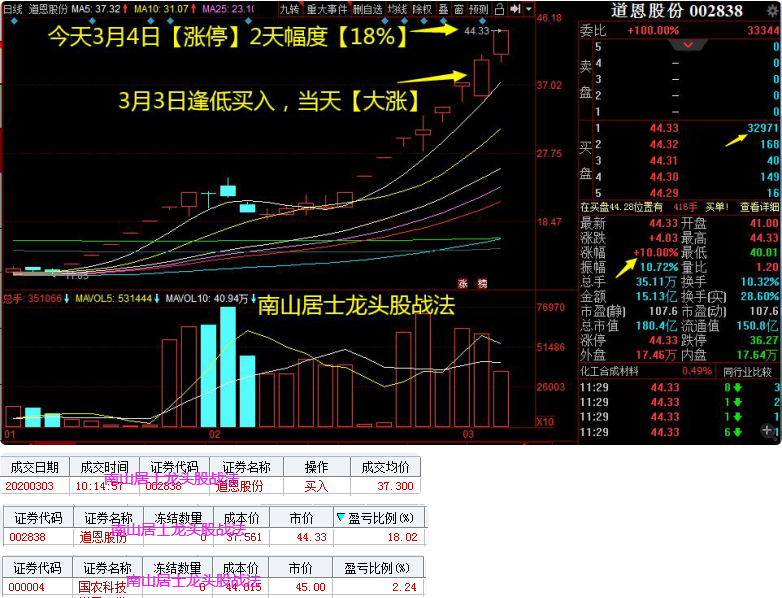The width and height of the screenshot is (782, 598).
Task: Select the security code cell 000004
Action: [26, 587]
